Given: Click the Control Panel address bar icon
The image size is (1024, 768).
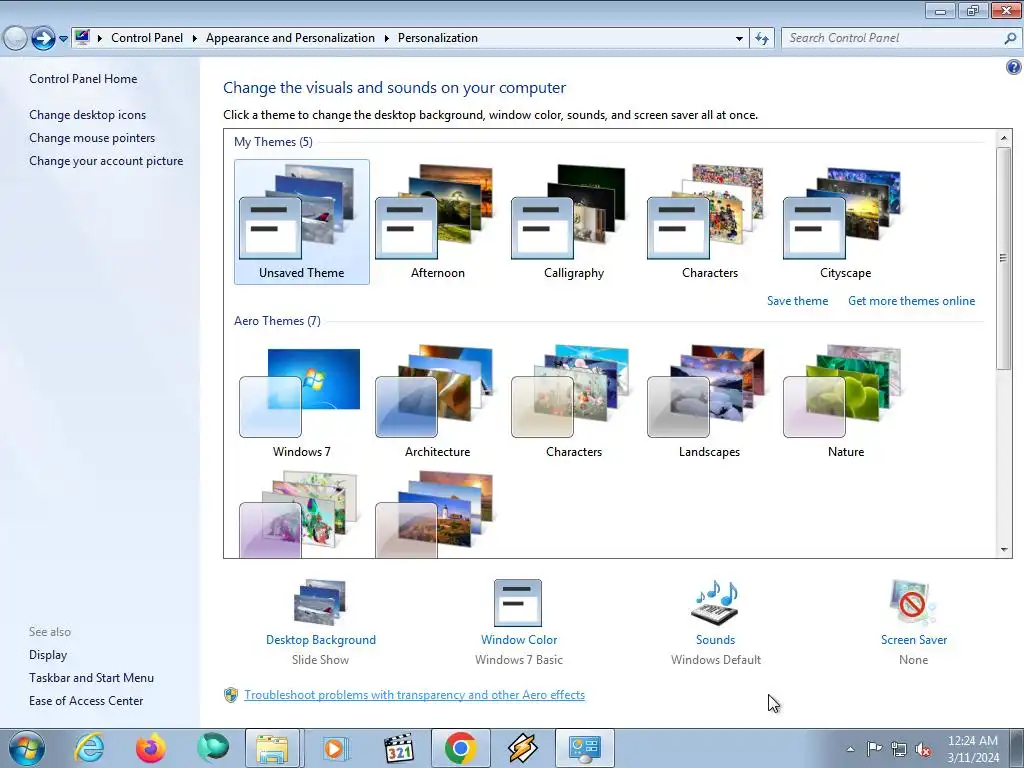Looking at the screenshot, I should coord(82,37).
